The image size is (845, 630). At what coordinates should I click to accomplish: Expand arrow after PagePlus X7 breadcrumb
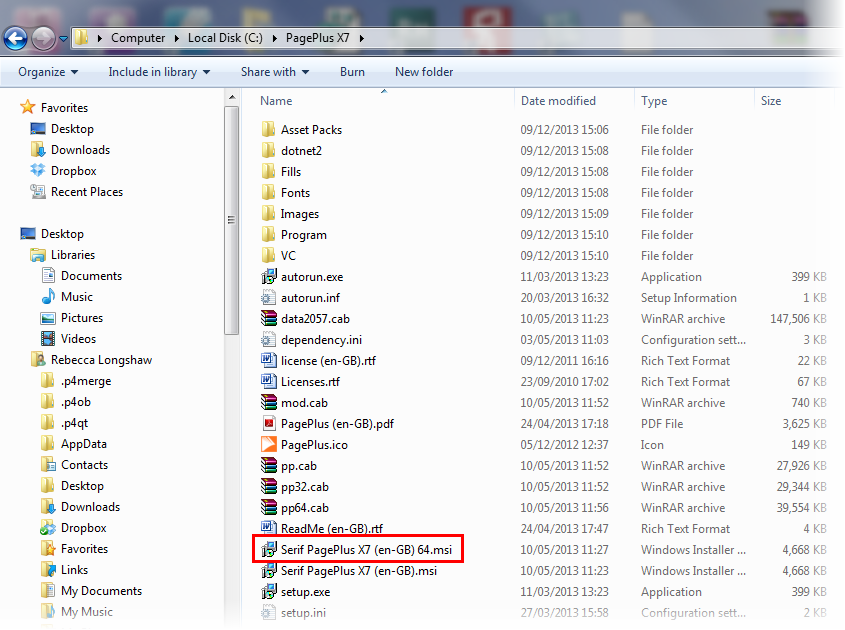click(x=362, y=38)
